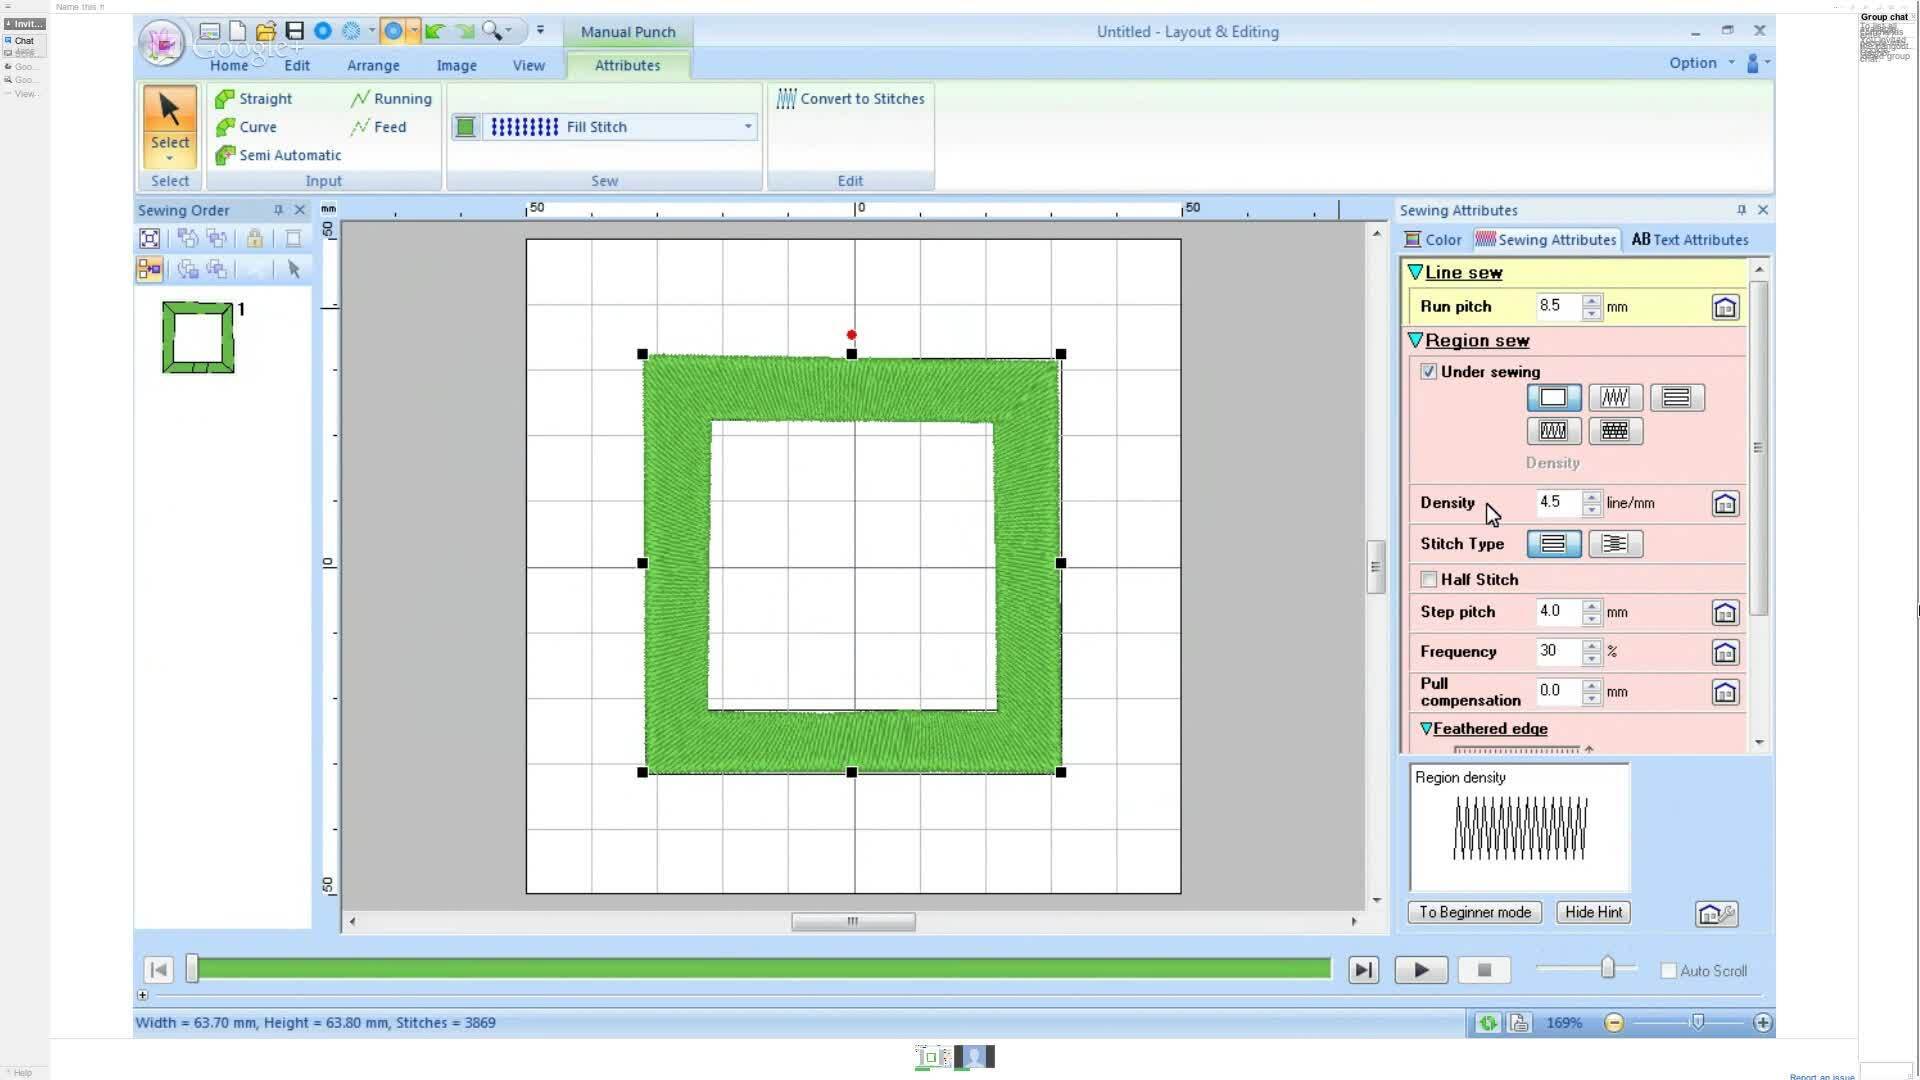Click the zoom slider handle in status bar
Screen dimensions: 1920x1080
[x=1697, y=1022]
